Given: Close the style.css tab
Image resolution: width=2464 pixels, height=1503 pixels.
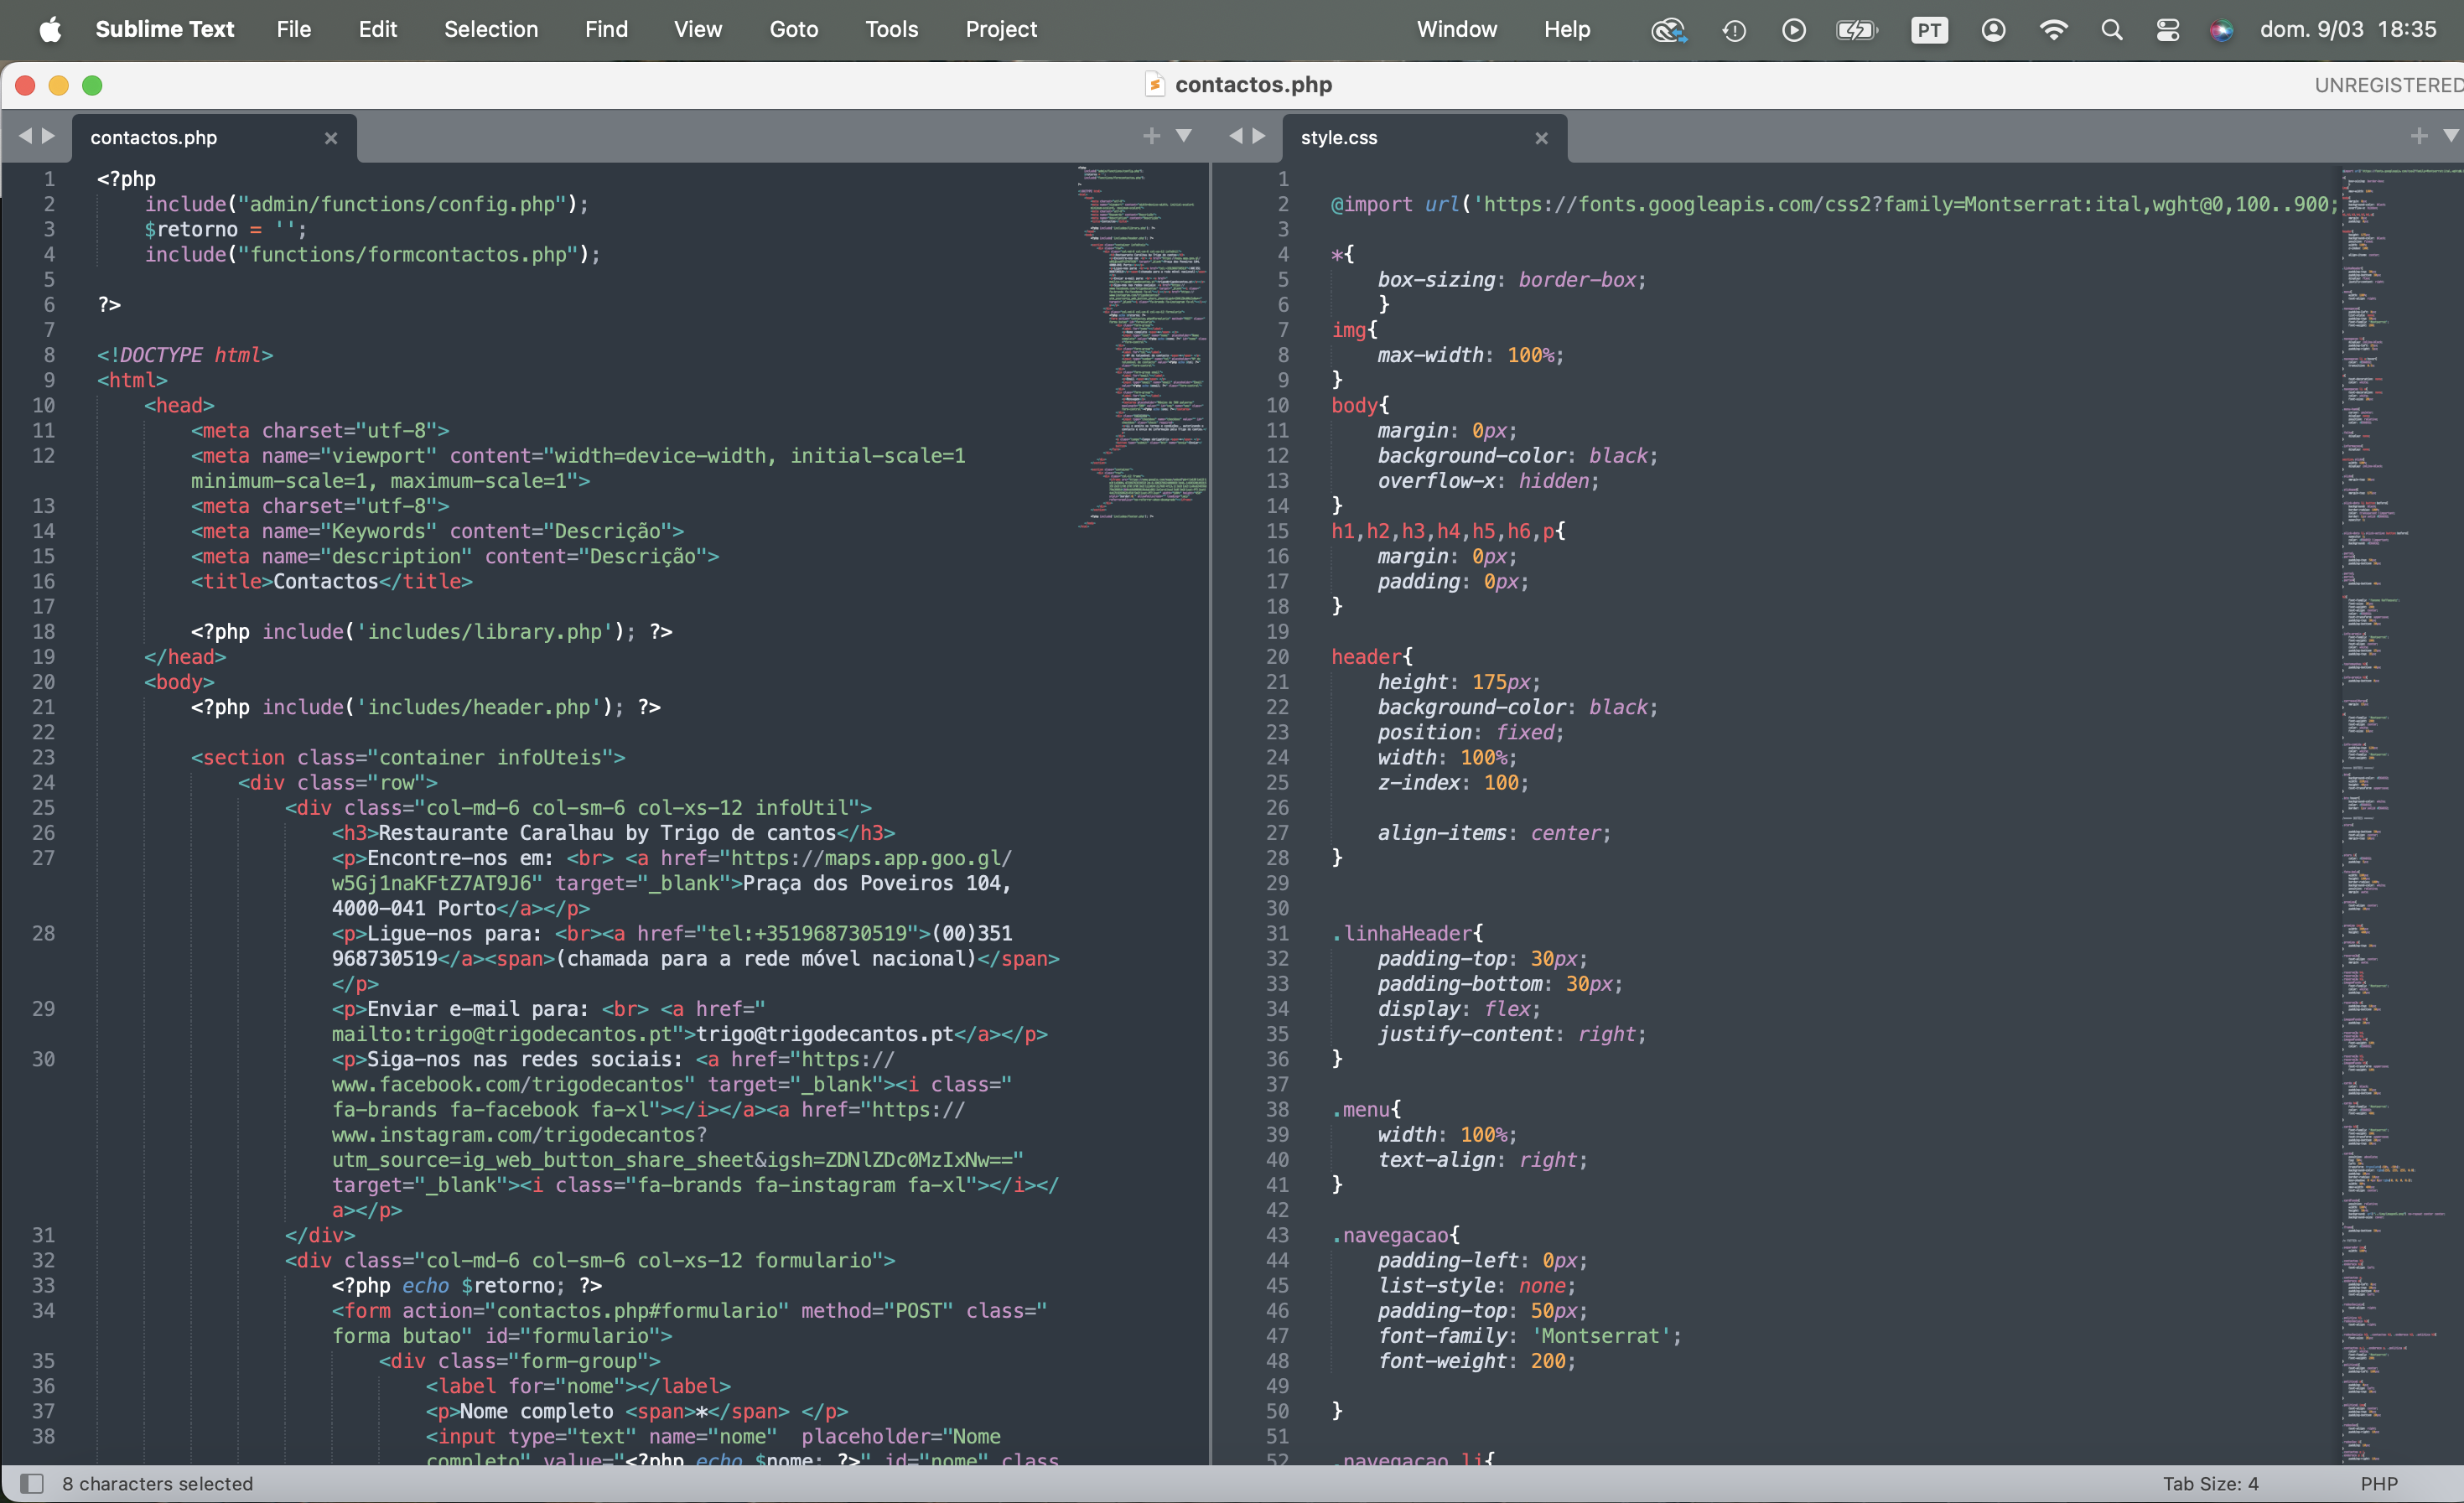Looking at the screenshot, I should pyautogui.click(x=1541, y=138).
